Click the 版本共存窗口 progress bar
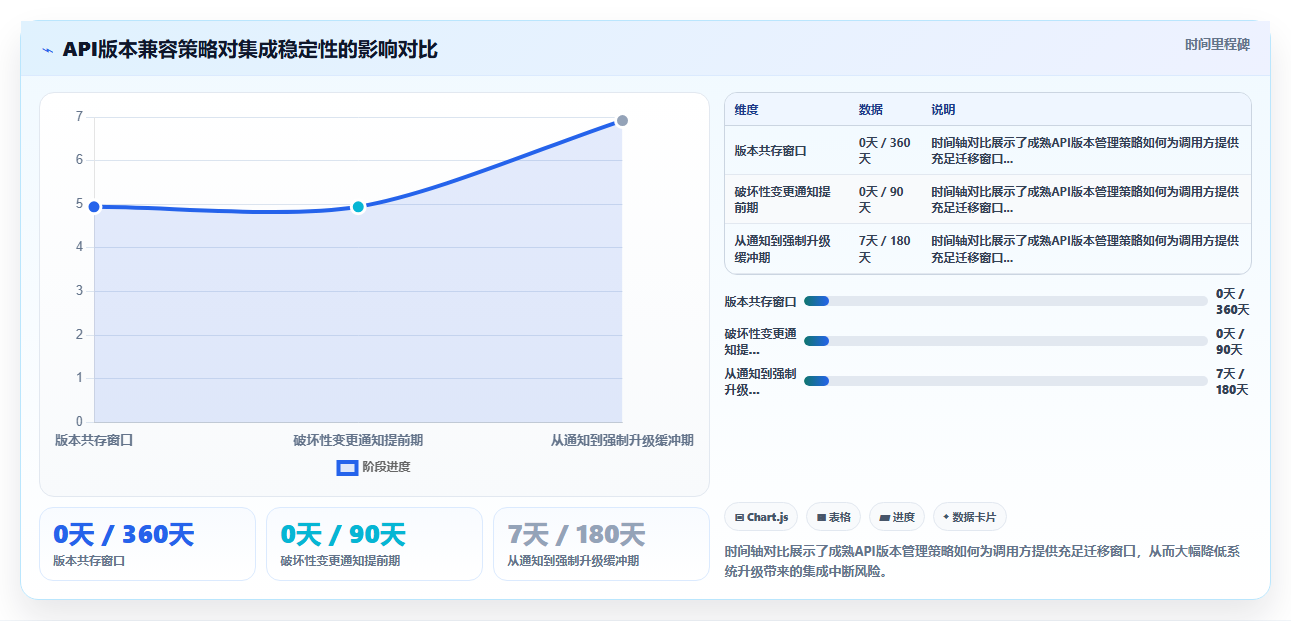1291x621 pixels. (1005, 301)
